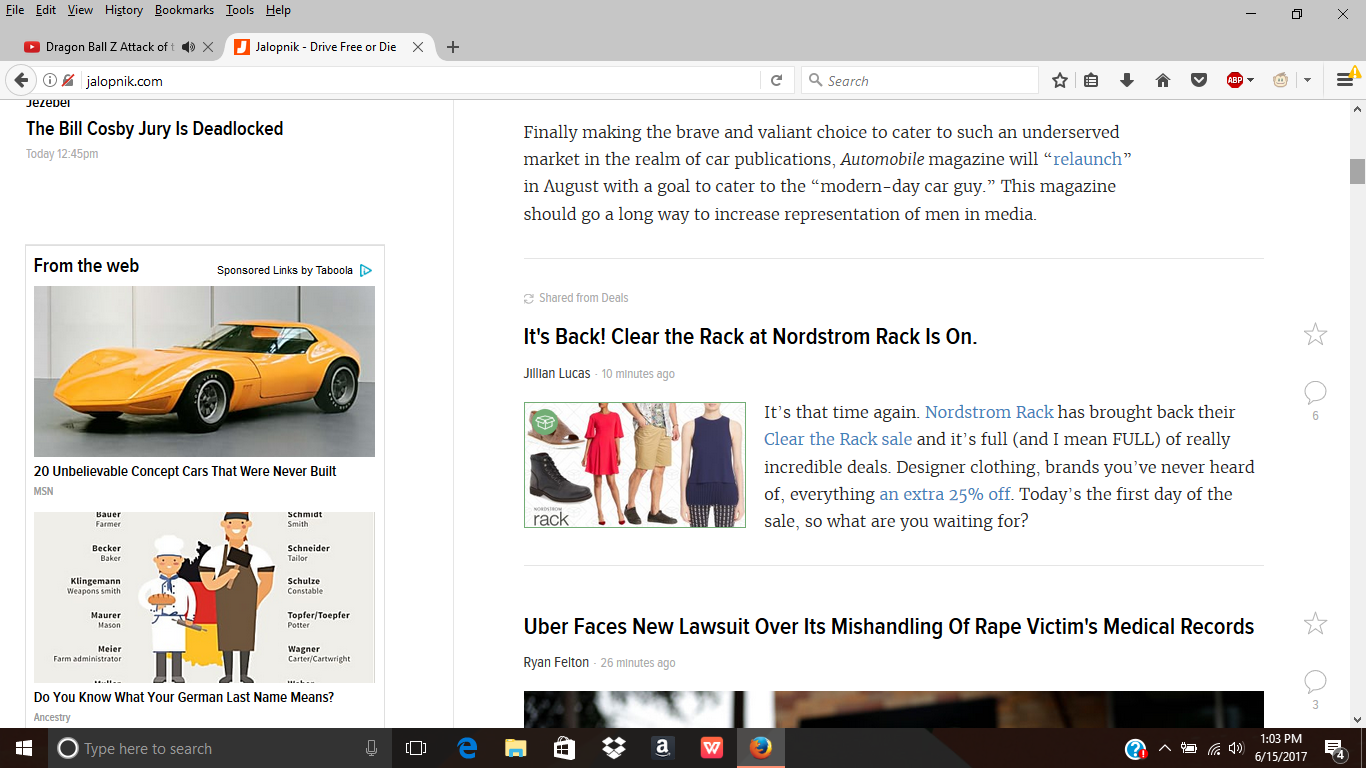
Task: Open the Edit menu
Action: [46, 10]
